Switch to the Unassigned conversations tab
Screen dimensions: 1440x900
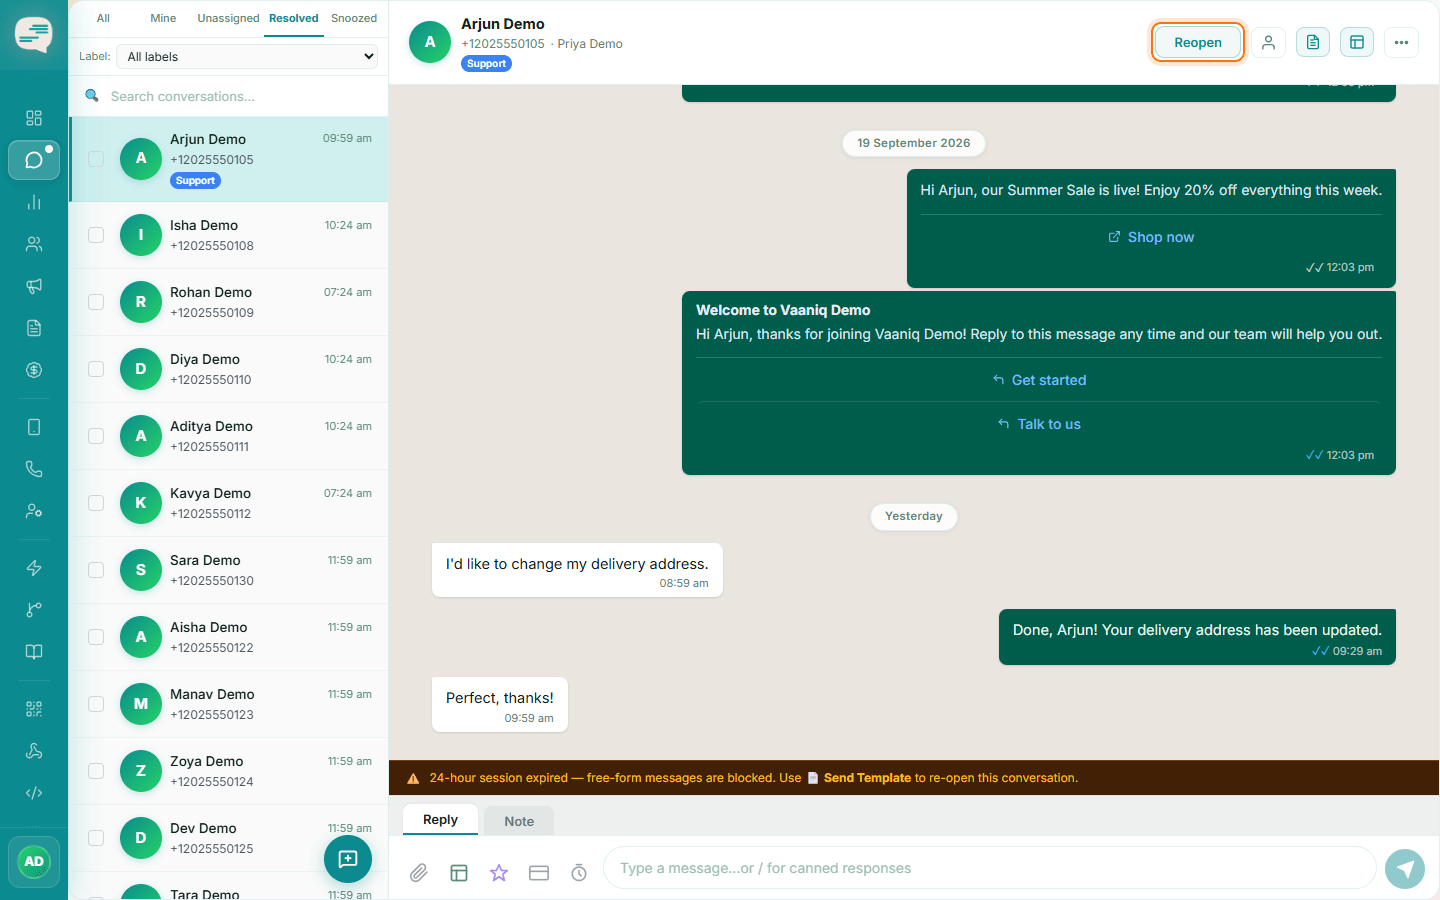coord(228,18)
